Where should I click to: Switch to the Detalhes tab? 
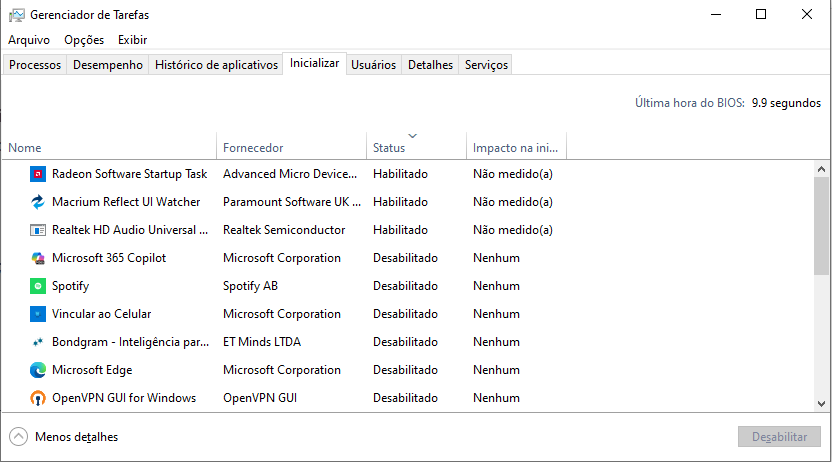[430, 65]
